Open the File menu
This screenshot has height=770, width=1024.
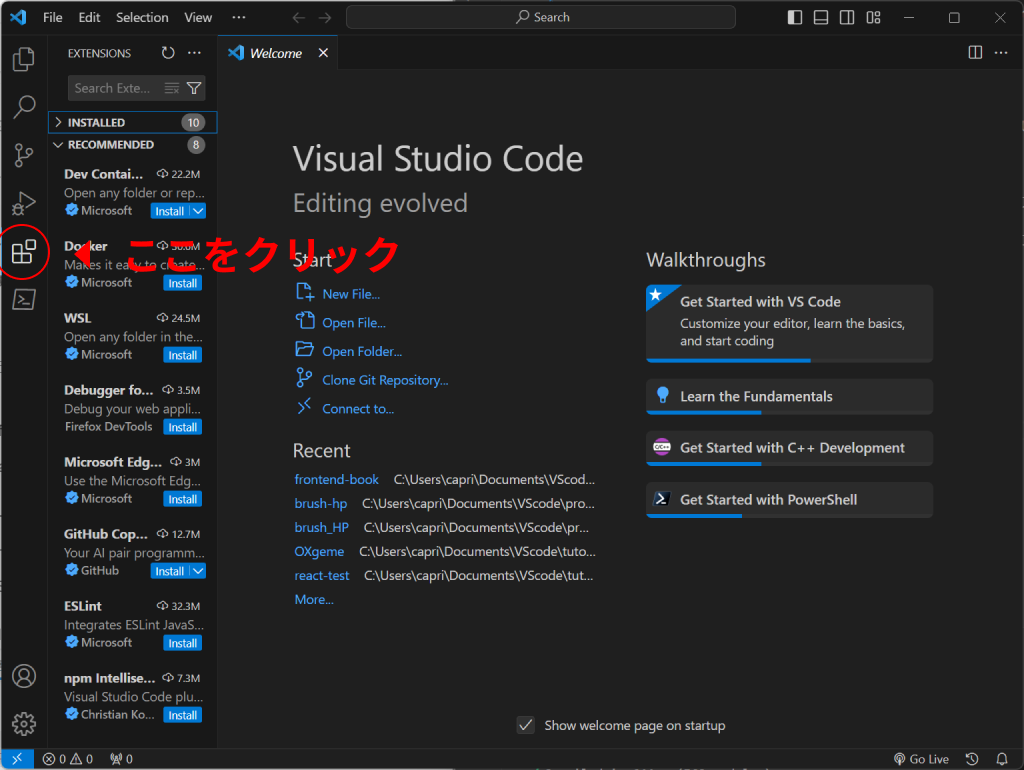(53, 18)
